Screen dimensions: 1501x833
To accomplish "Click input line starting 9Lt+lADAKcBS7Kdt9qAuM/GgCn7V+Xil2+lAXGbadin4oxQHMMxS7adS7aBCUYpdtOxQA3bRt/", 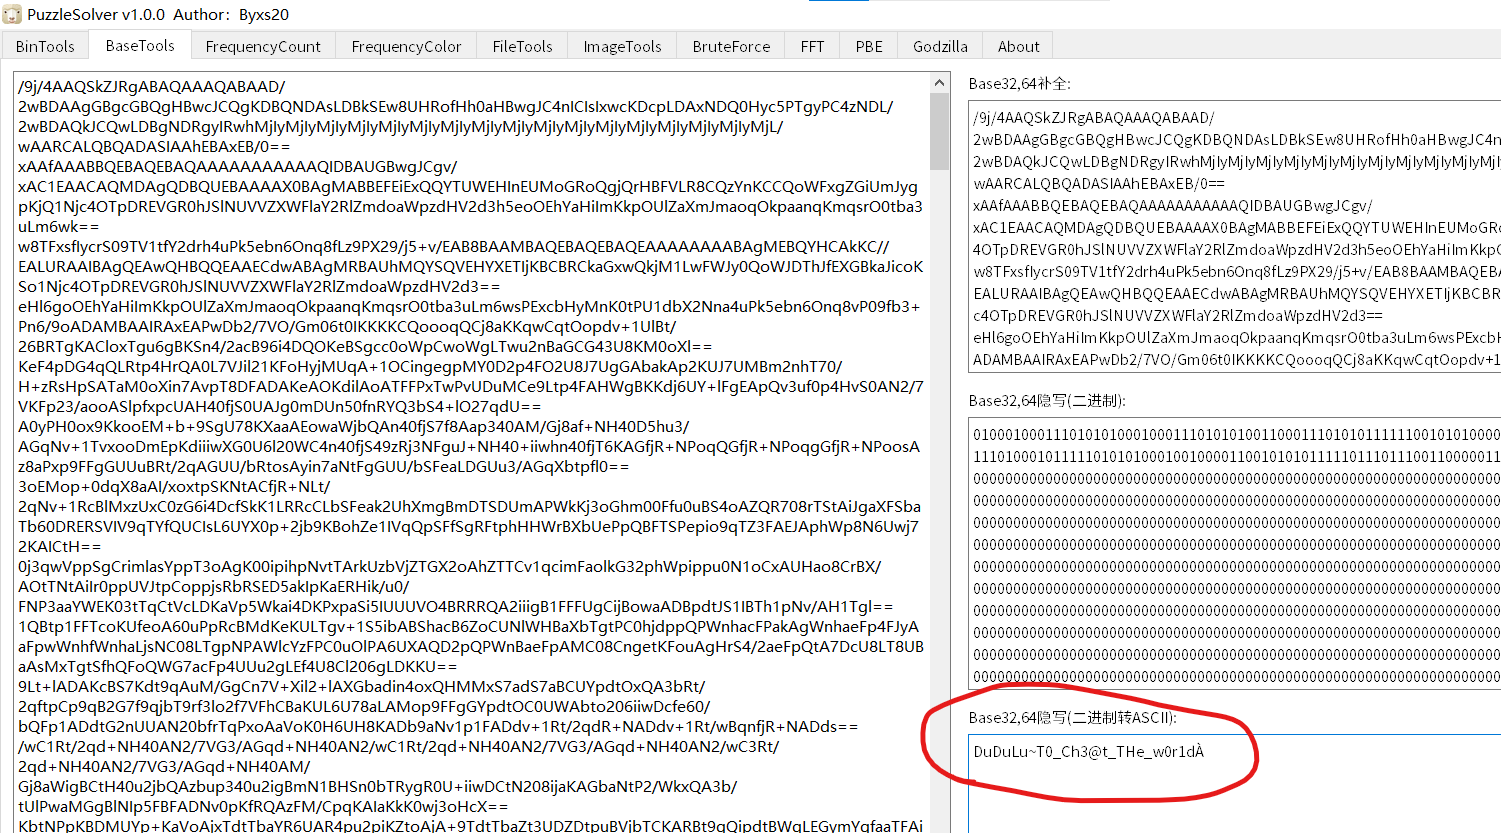I will tap(363, 686).
